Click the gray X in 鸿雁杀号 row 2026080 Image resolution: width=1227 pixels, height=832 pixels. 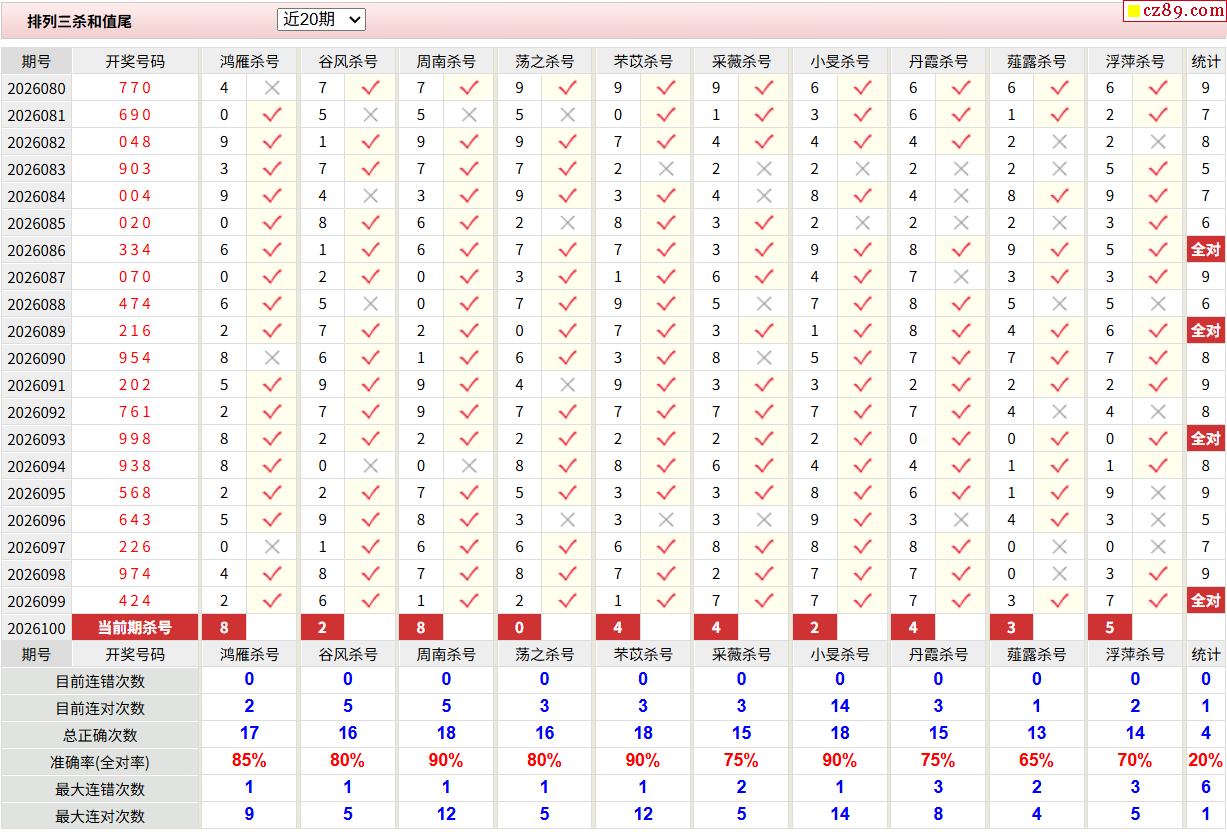pos(271,88)
